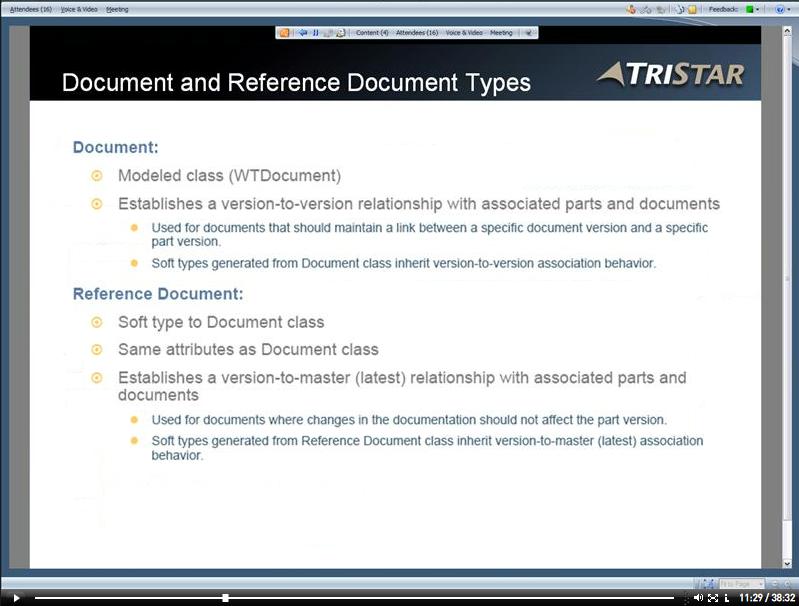Mute the audio using the speaker icon

coord(698,598)
